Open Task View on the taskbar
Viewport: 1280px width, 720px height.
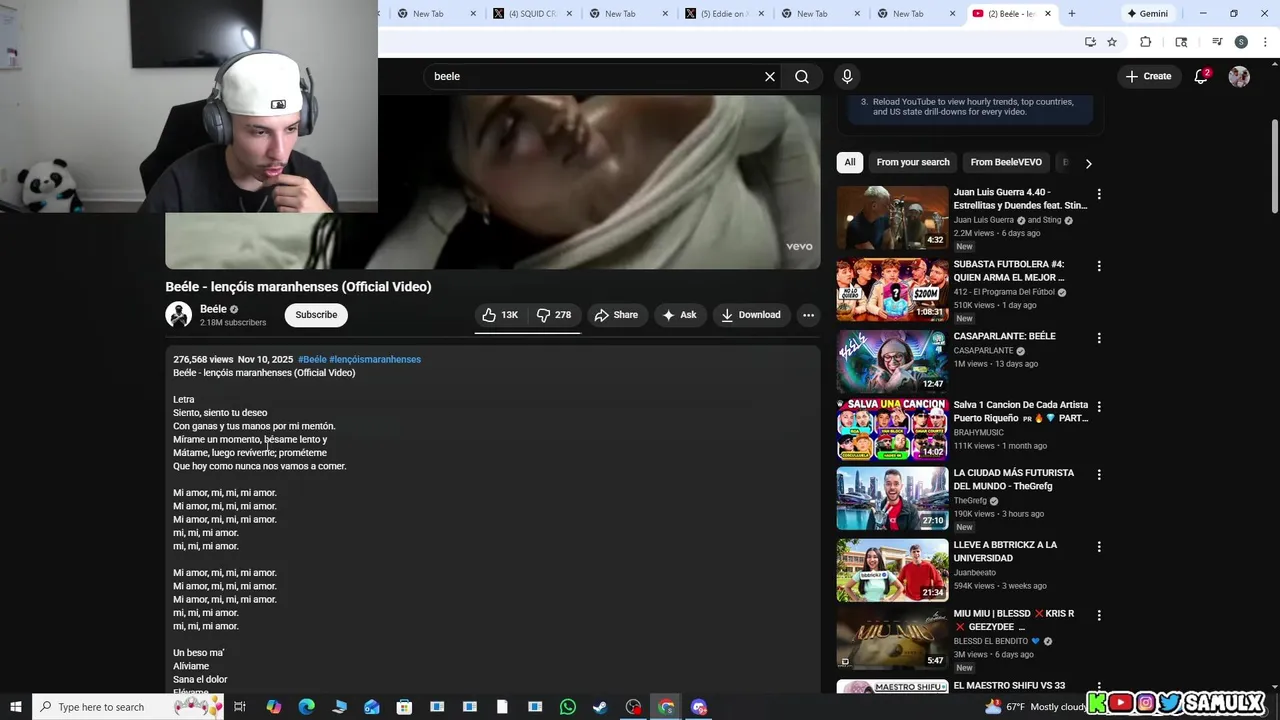[240, 707]
